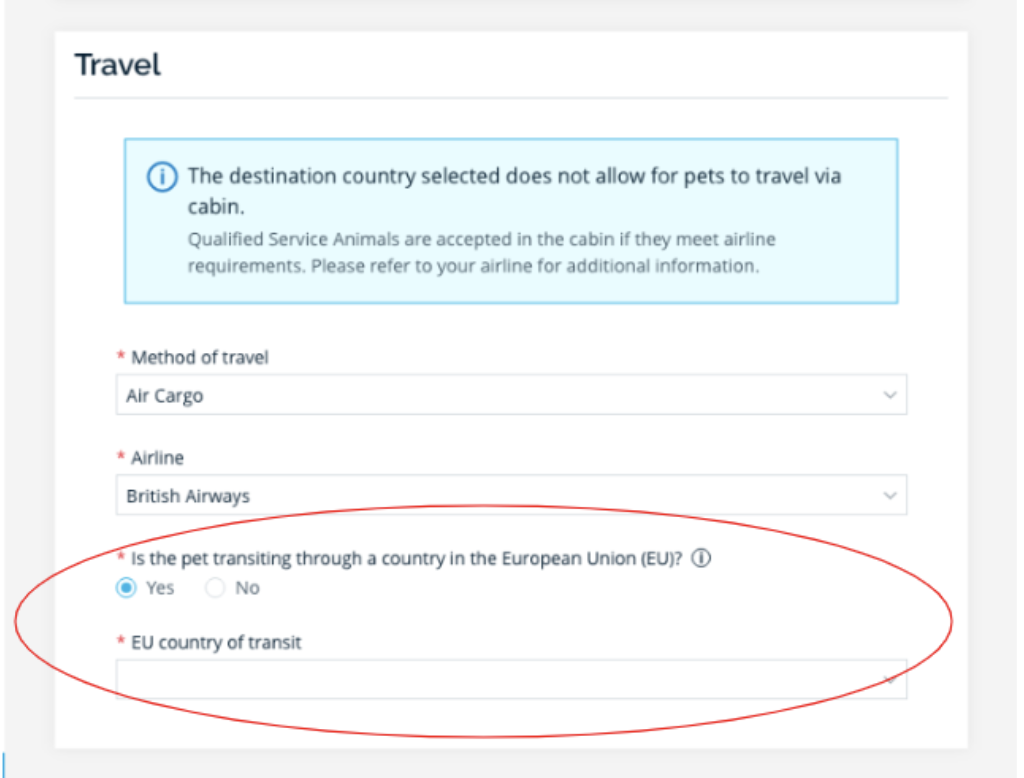The image size is (1024, 778).
Task: Click the destination country cabin notice headline
Action: [515, 191]
